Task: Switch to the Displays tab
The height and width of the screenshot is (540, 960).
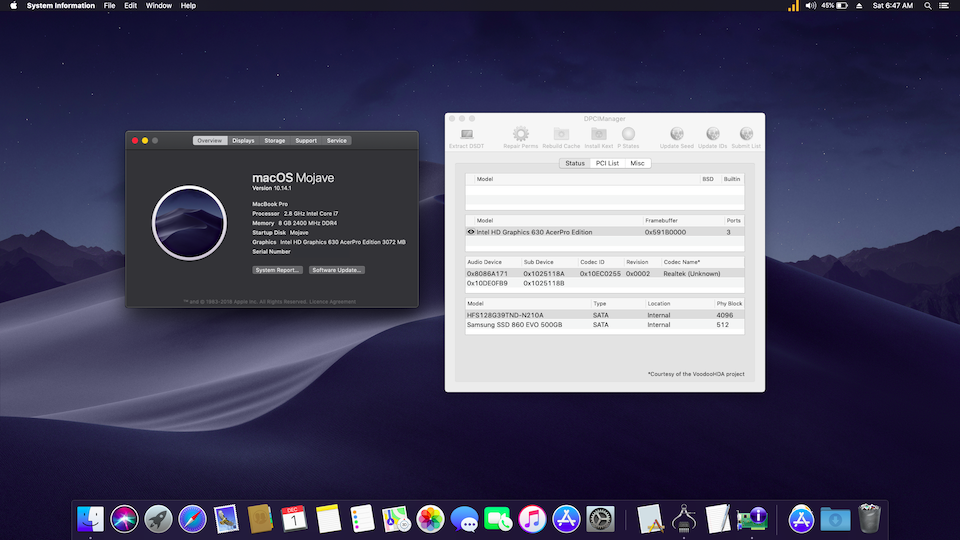Action: pos(243,141)
